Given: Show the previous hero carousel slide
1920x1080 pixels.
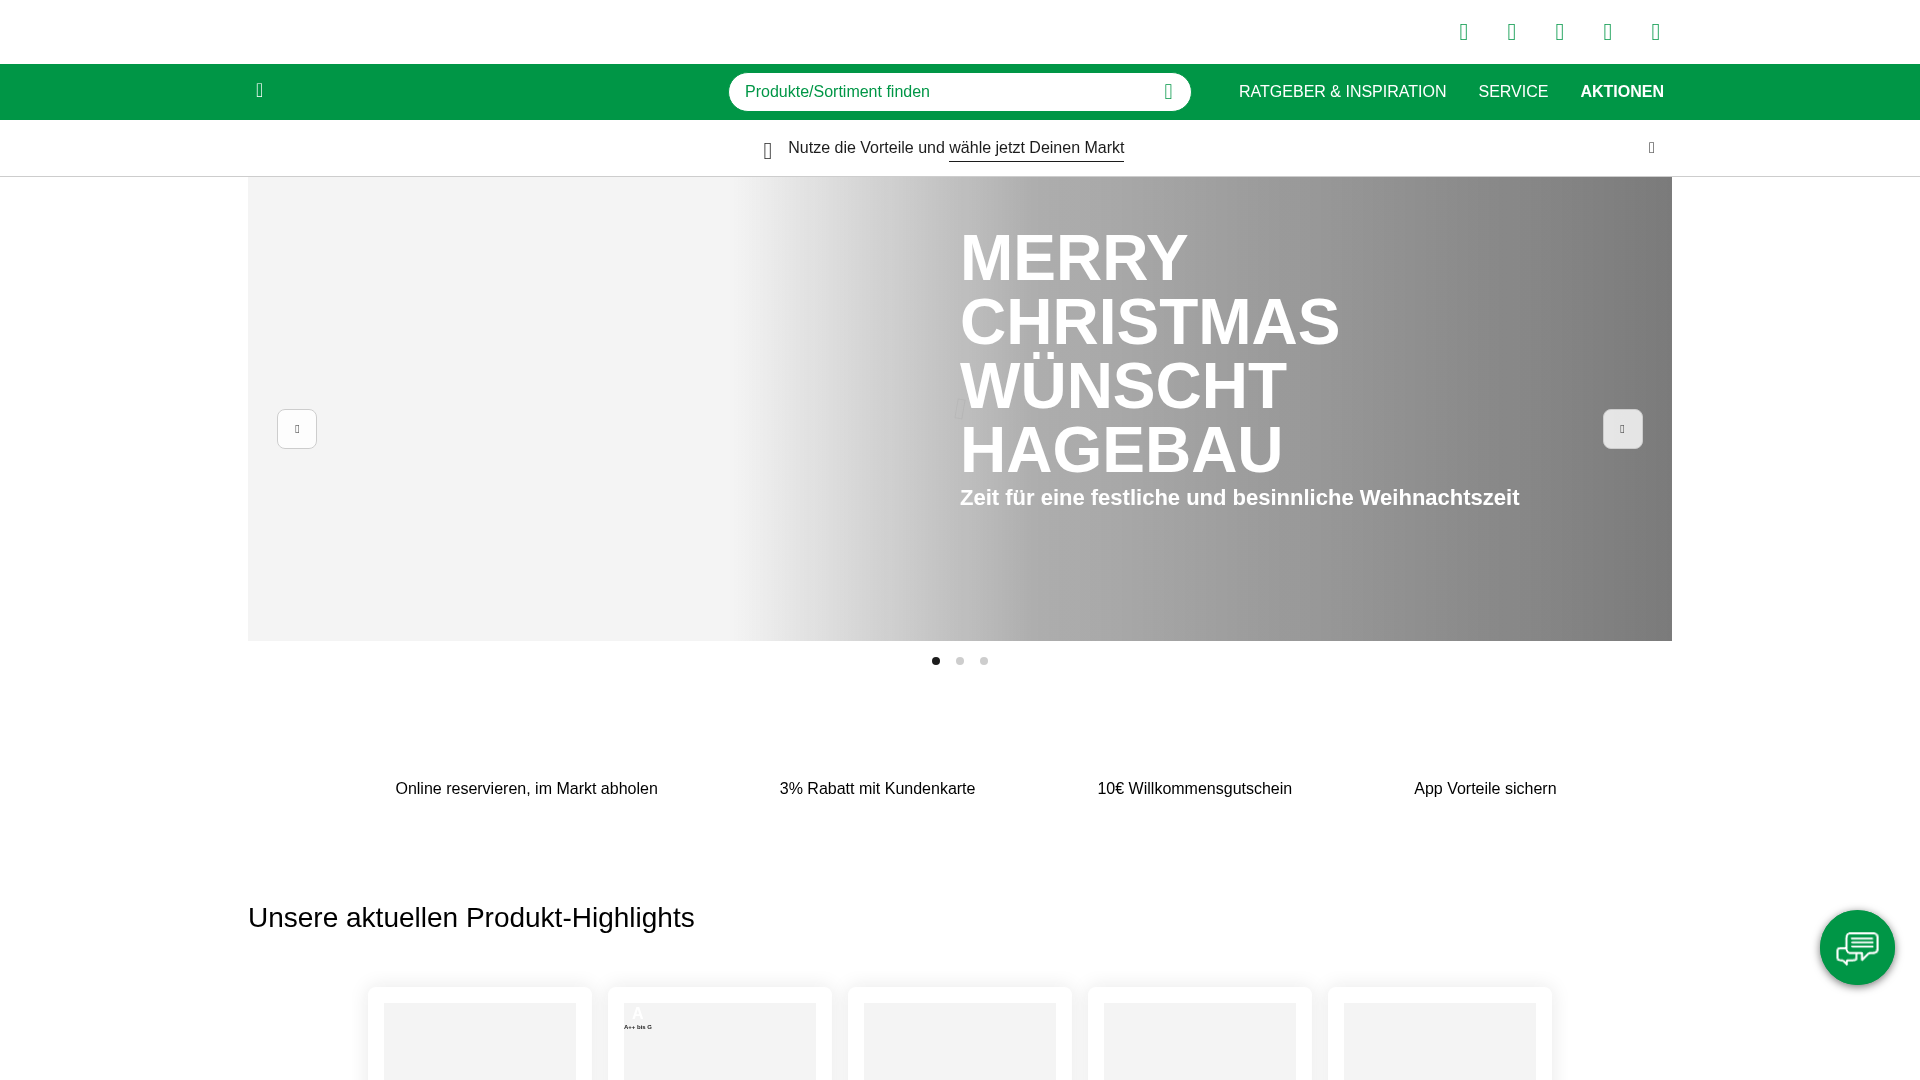Looking at the screenshot, I should tap(297, 429).
